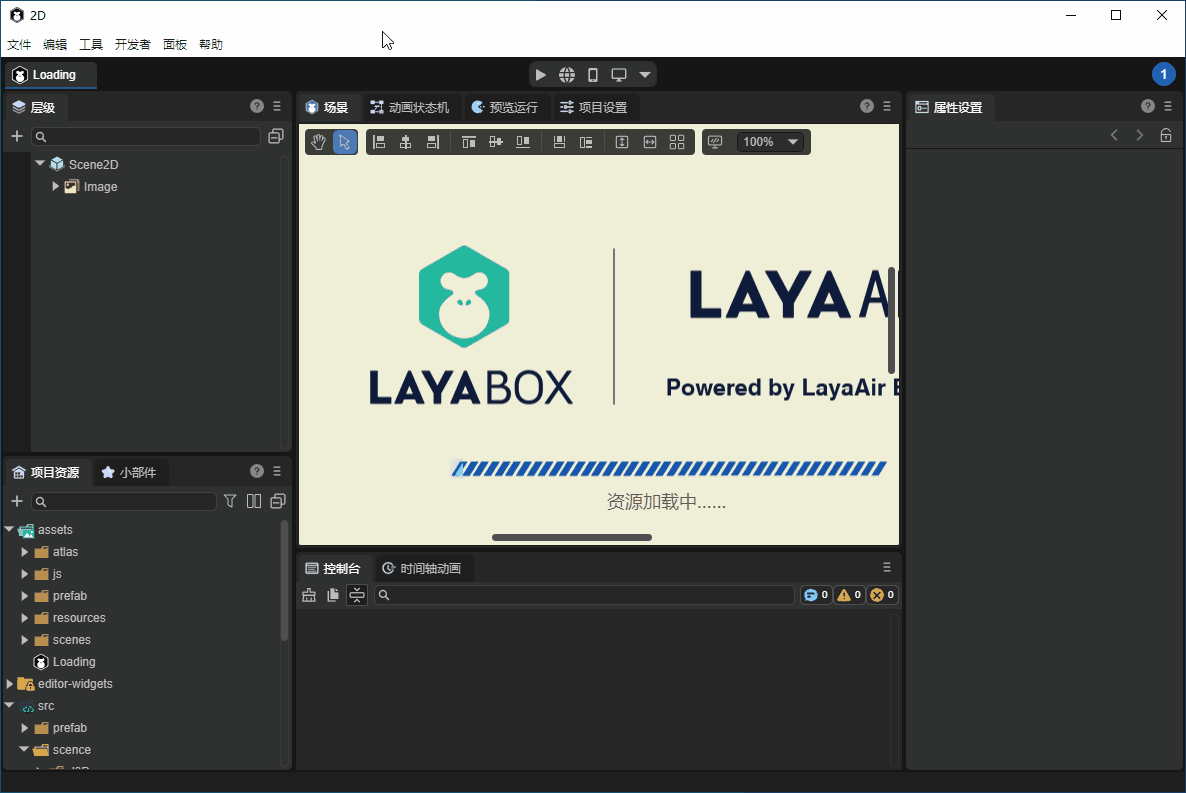Select the Loading scene file in assets
The width and height of the screenshot is (1186, 793).
click(x=73, y=662)
